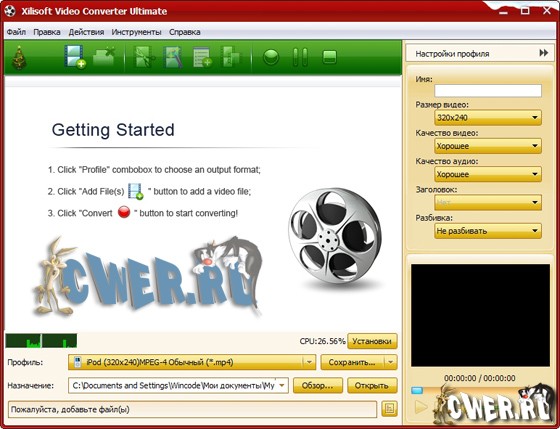Screen dimensions: 560x429
Task: Open the Инструменты menu
Action: [x=136, y=32]
